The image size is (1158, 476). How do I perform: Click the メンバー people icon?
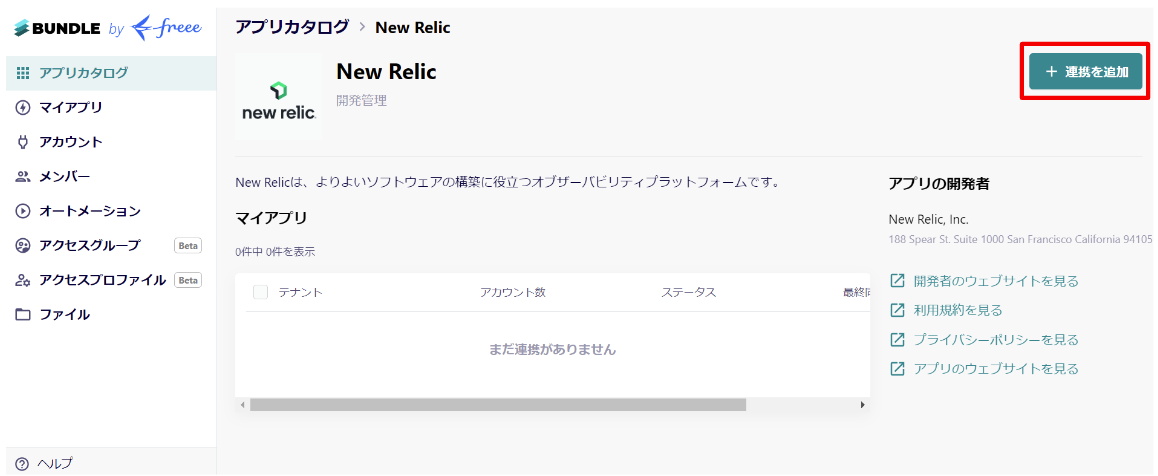[x=23, y=177]
